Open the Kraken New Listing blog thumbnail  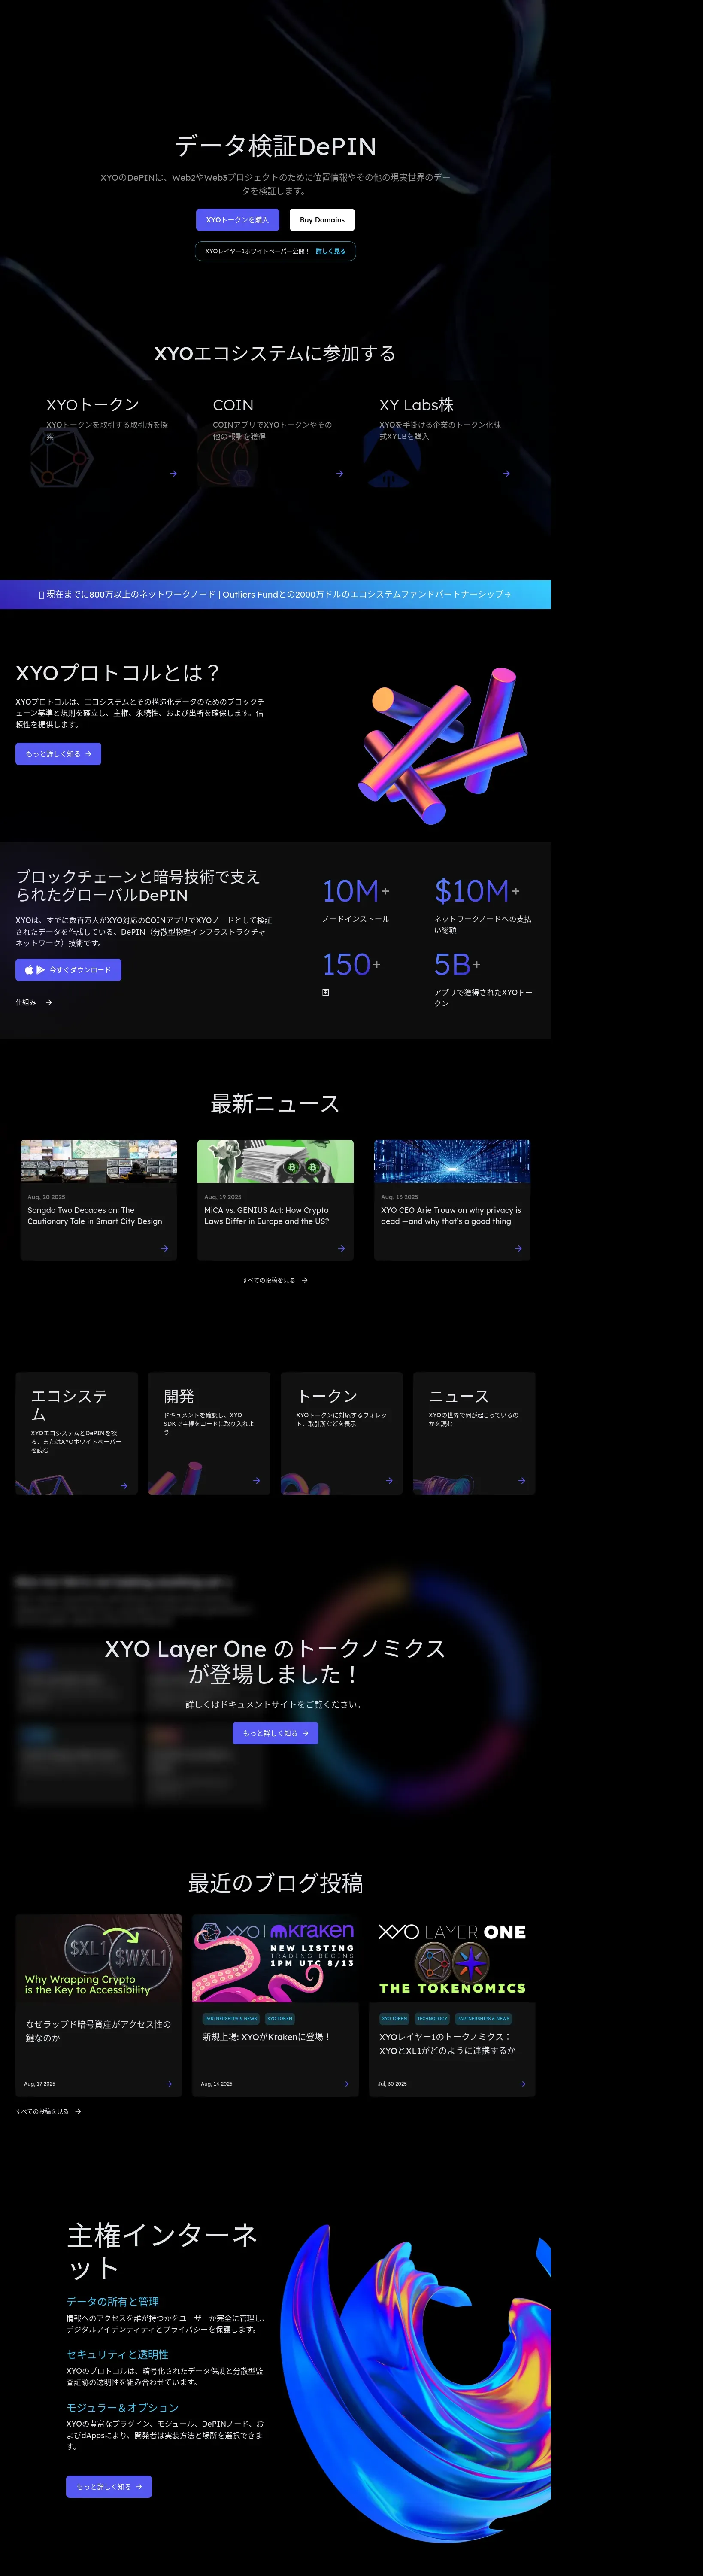(275, 1958)
